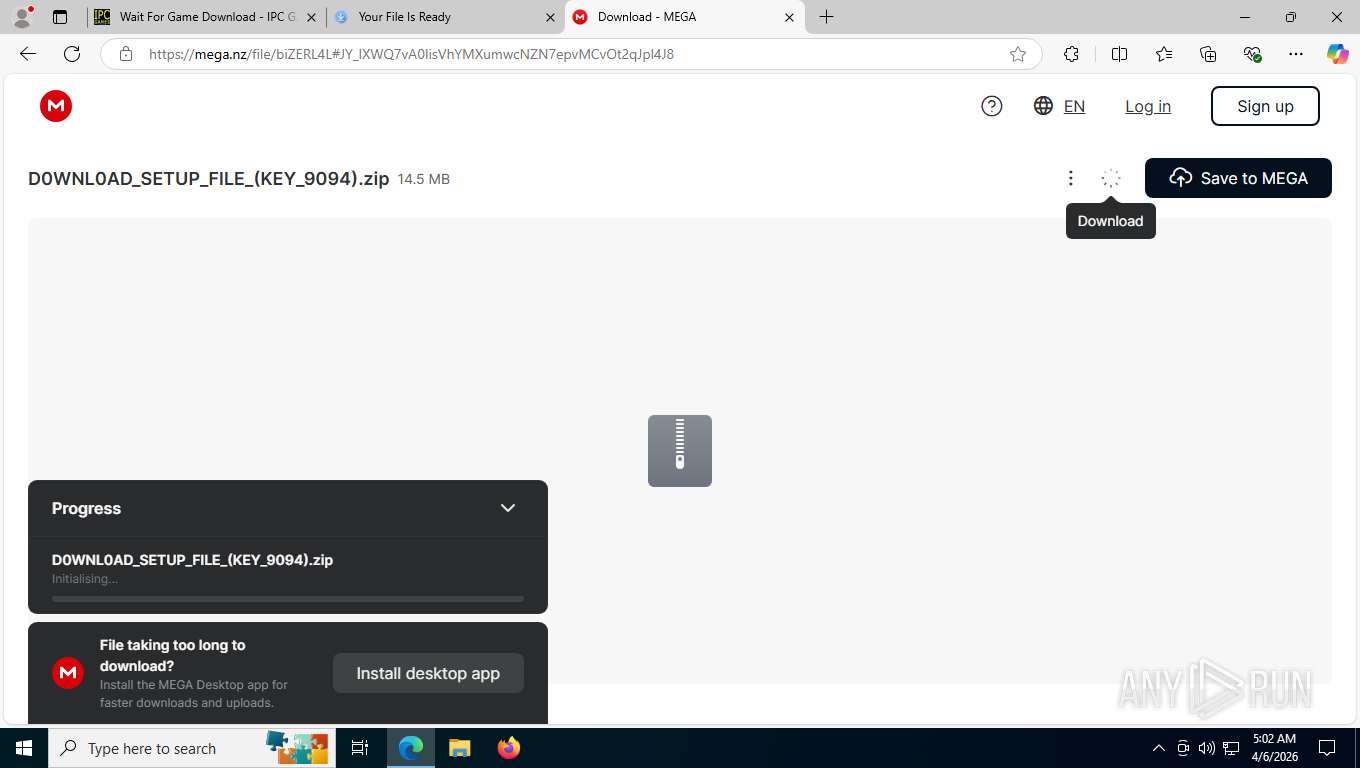Open a new browser tab
1360x768 pixels.
coord(826,17)
